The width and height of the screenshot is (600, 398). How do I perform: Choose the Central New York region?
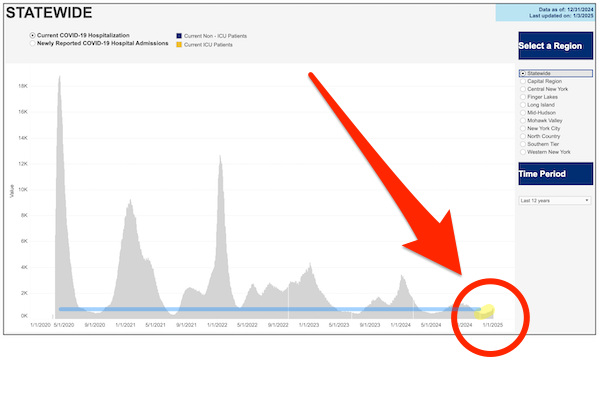pos(523,89)
